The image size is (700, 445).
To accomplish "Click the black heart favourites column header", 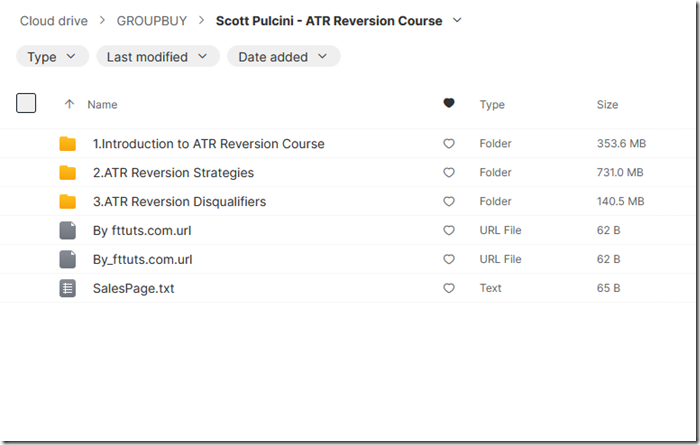I will point(449,103).
